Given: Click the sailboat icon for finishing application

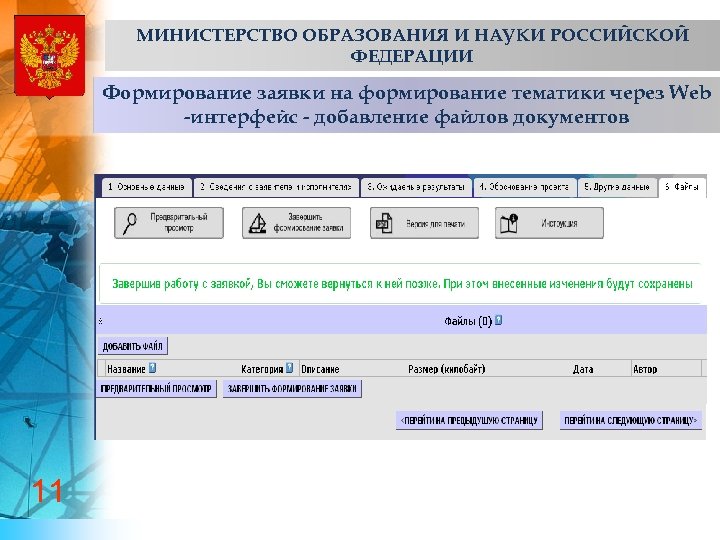Looking at the screenshot, I should point(258,224).
